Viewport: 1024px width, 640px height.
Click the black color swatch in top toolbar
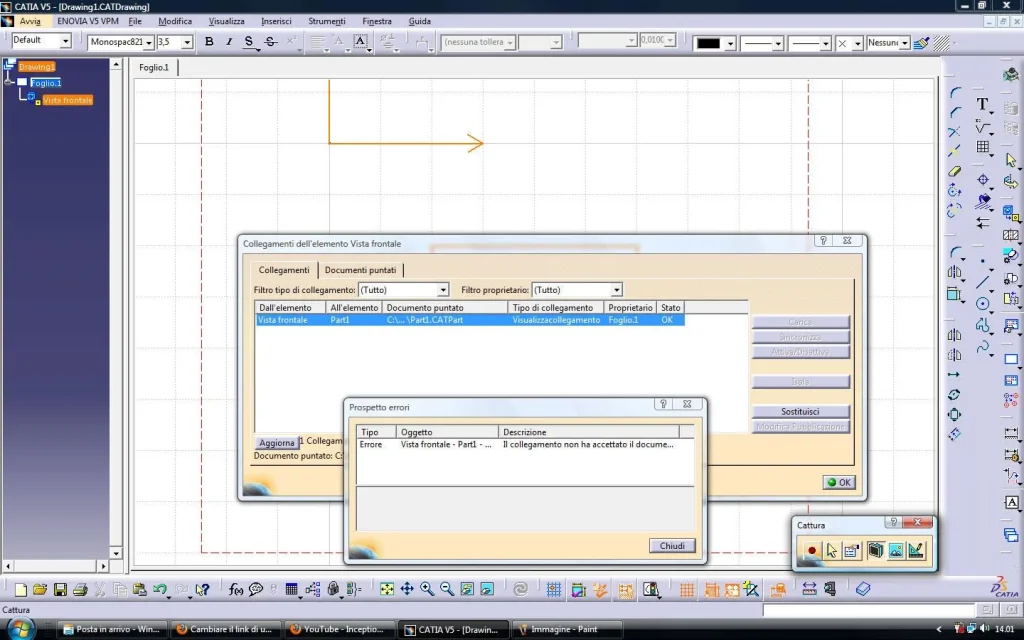(x=709, y=44)
